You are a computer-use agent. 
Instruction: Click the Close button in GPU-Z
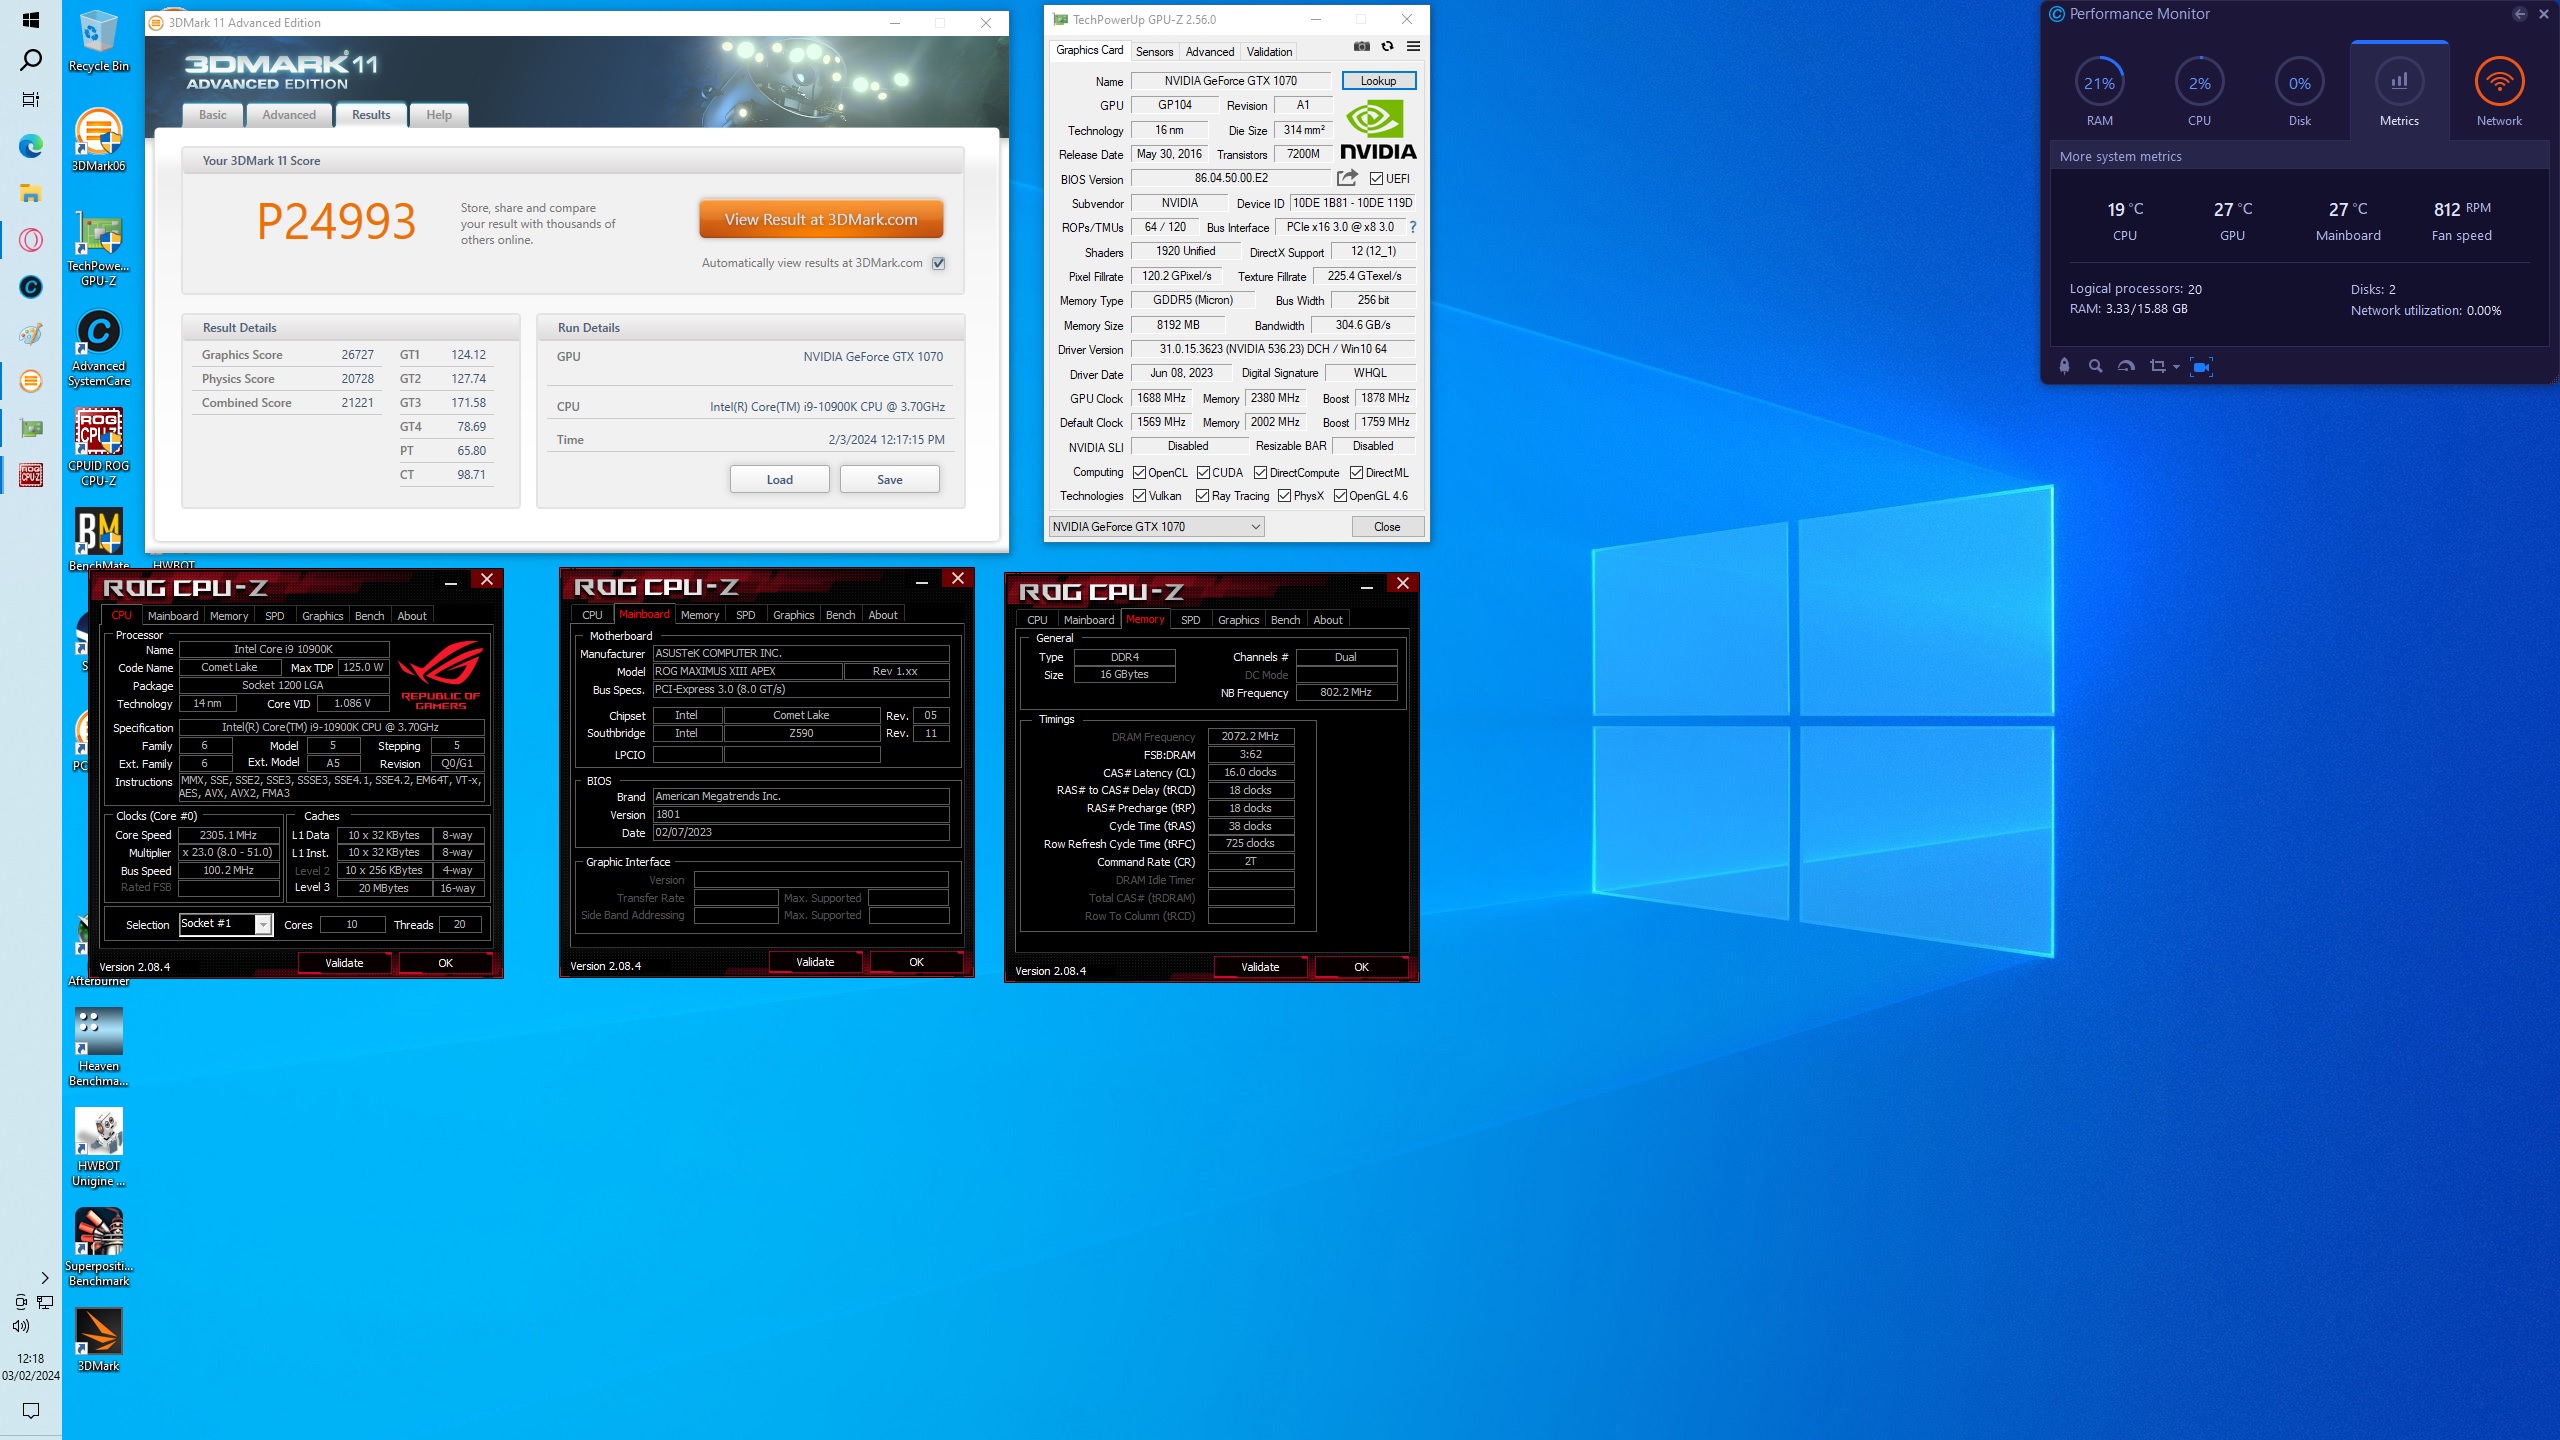(x=1387, y=527)
